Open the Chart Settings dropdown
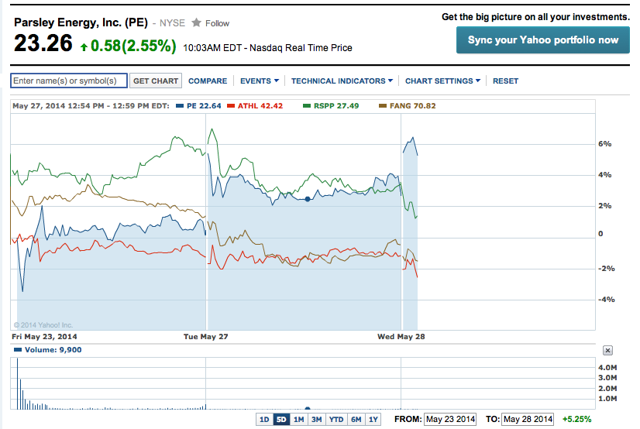Viewport: 640px width, 429px height. [x=442, y=81]
